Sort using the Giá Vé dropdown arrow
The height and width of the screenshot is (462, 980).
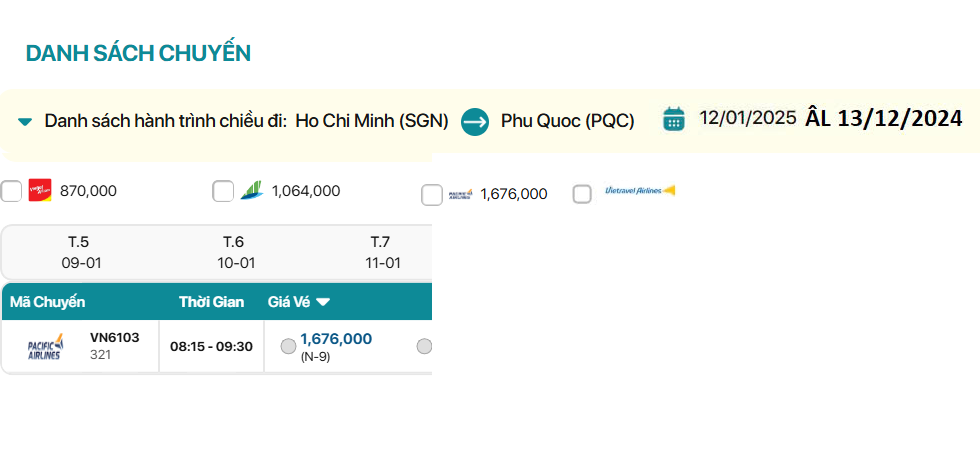tap(323, 302)
